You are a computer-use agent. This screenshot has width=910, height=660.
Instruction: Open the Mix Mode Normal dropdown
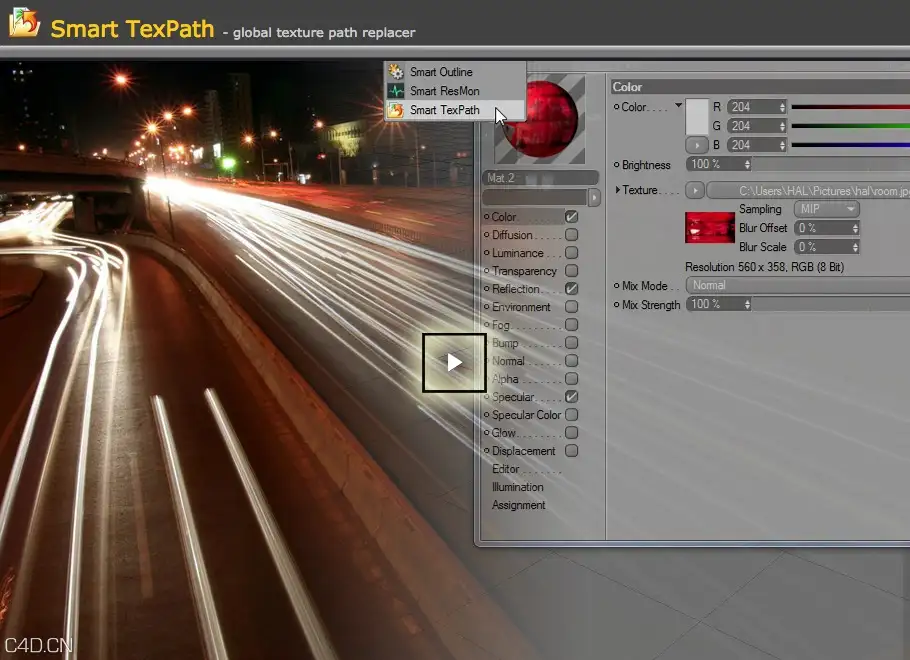[x=798, y=285]
